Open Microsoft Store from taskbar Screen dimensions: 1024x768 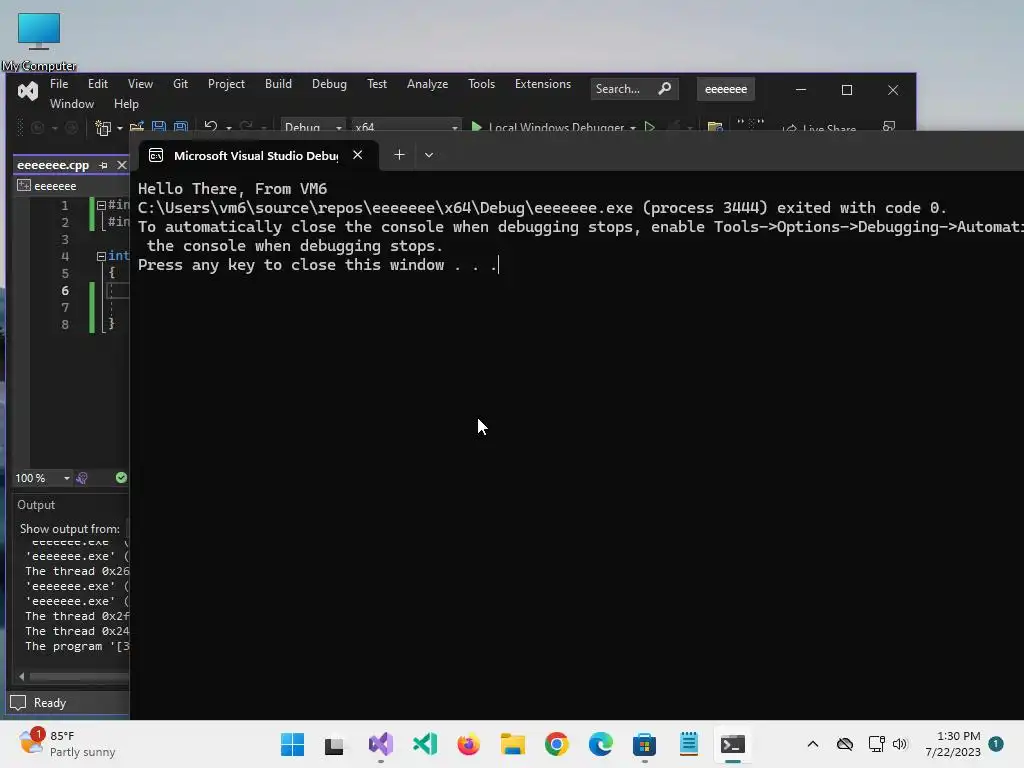[644, 744]
